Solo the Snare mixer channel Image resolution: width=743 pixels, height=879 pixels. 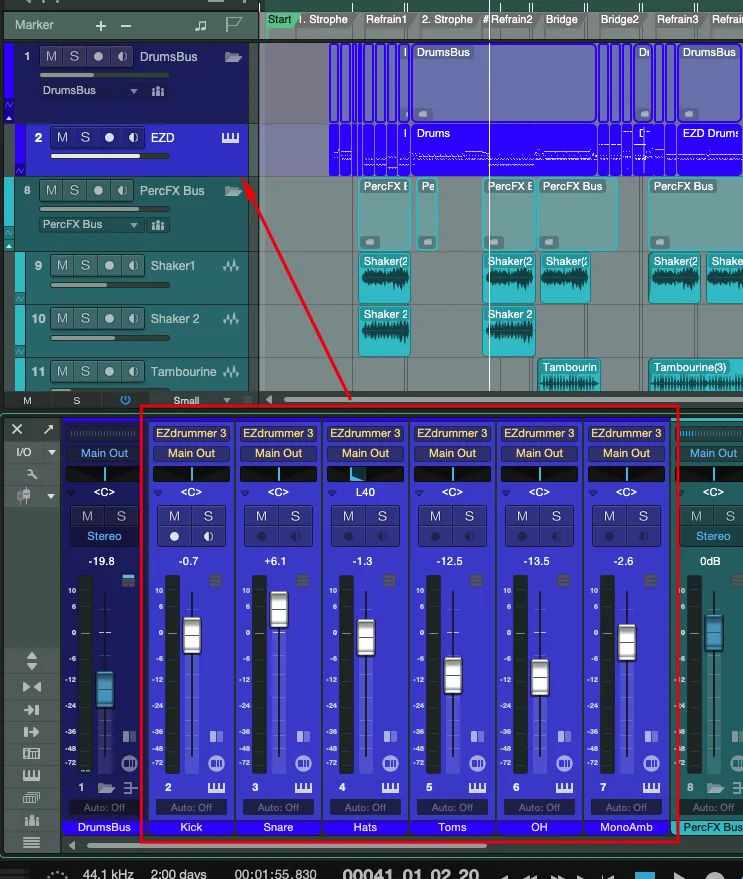295,516
